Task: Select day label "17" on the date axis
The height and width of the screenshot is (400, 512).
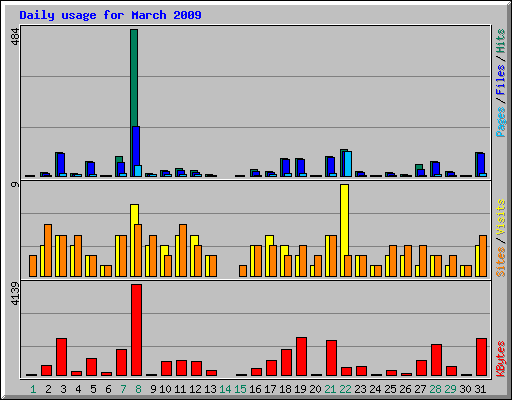Action: click(x=270, y=389)
